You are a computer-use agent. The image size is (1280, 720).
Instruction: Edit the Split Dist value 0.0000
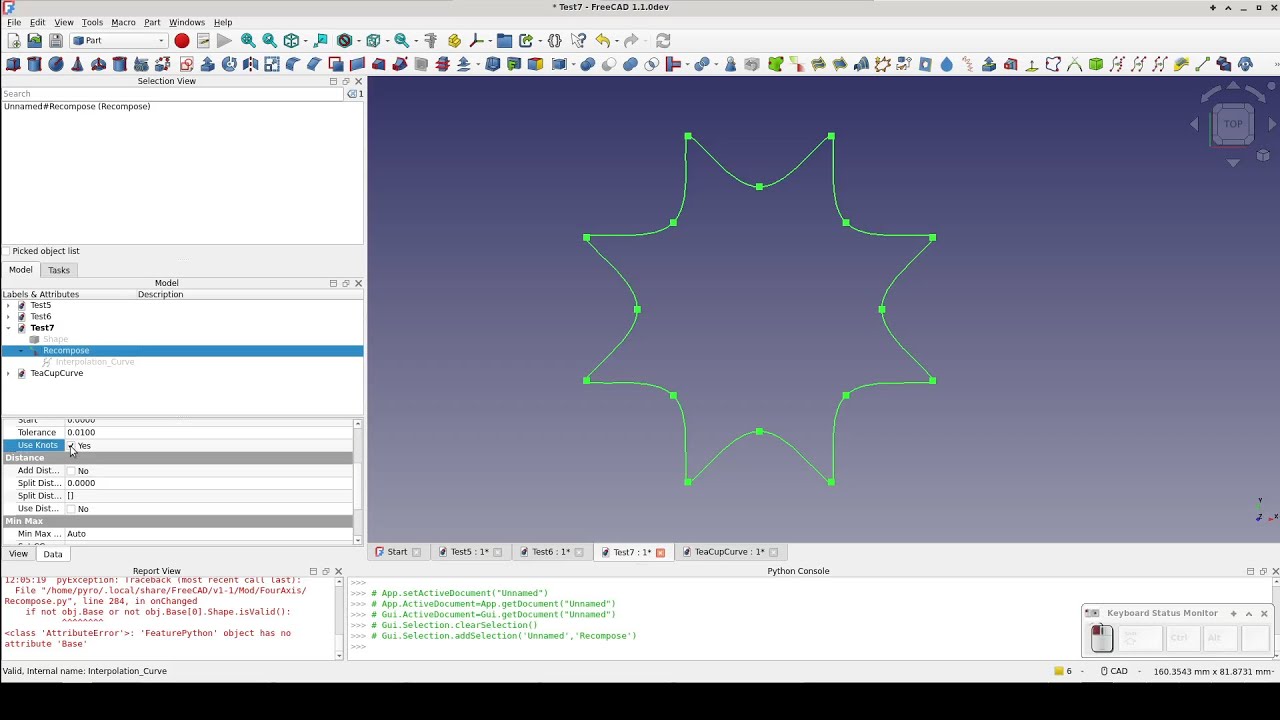click(x=208, y=483)
